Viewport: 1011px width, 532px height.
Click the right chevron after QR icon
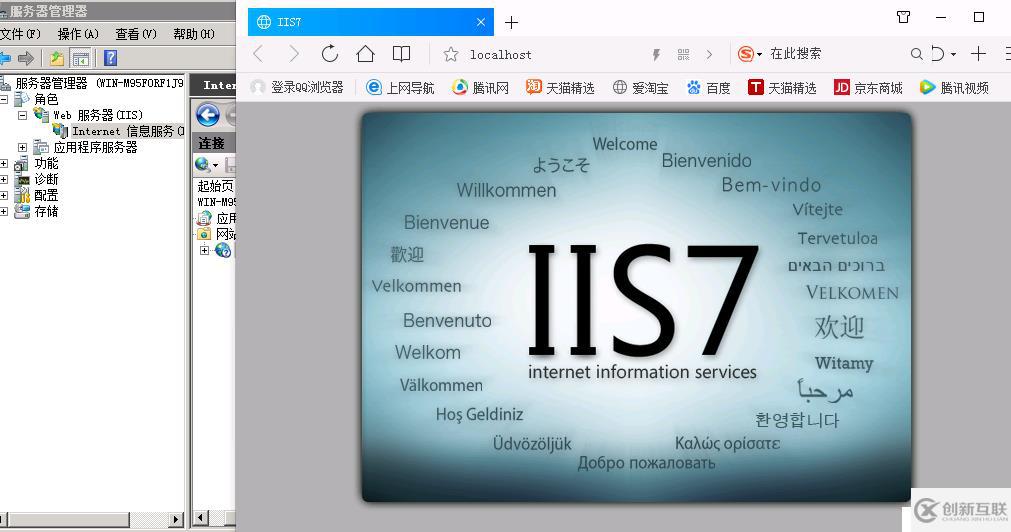click(709, 55)
